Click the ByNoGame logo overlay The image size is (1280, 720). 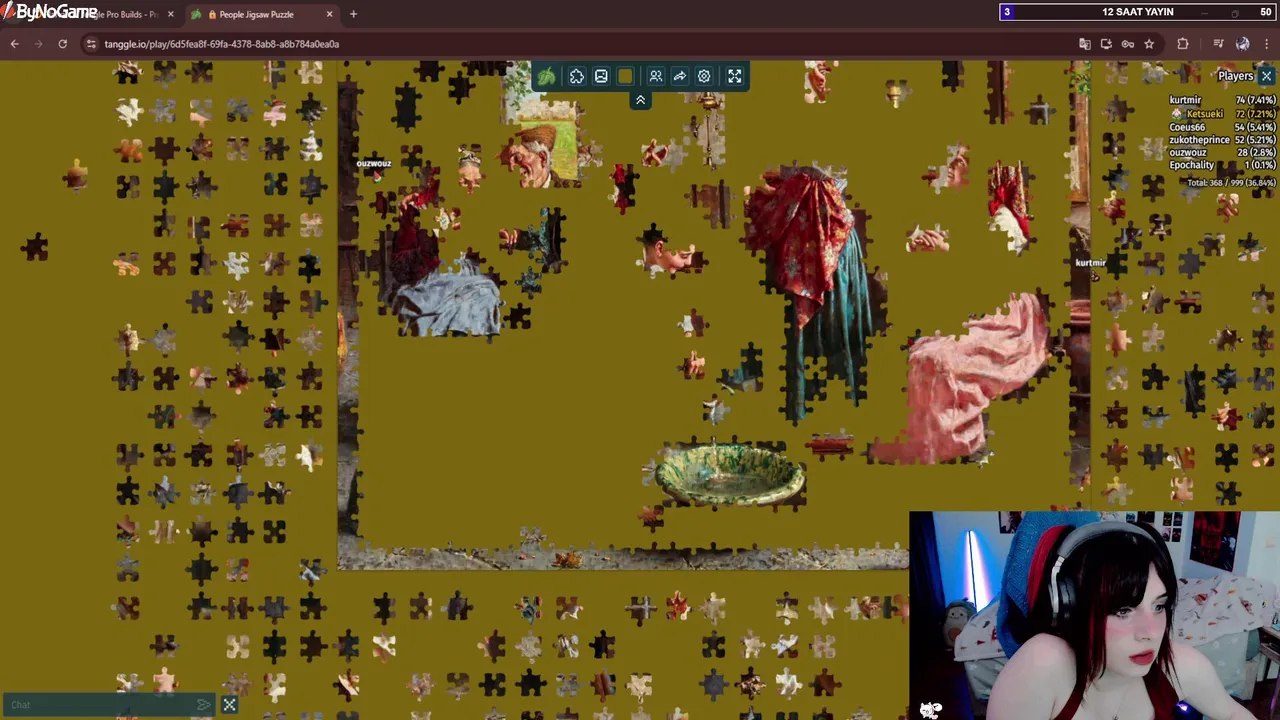[x=50, y=12]
